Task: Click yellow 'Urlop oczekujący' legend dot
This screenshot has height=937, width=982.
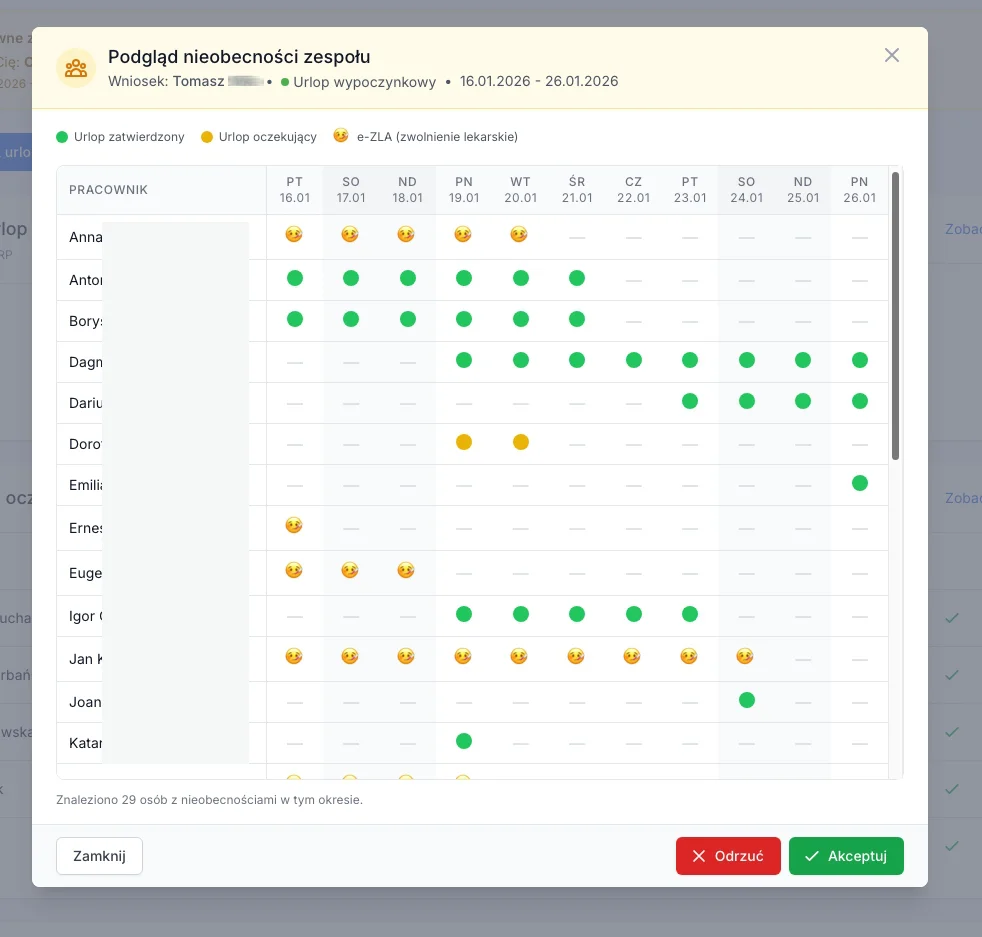Action: coord(207,137)
